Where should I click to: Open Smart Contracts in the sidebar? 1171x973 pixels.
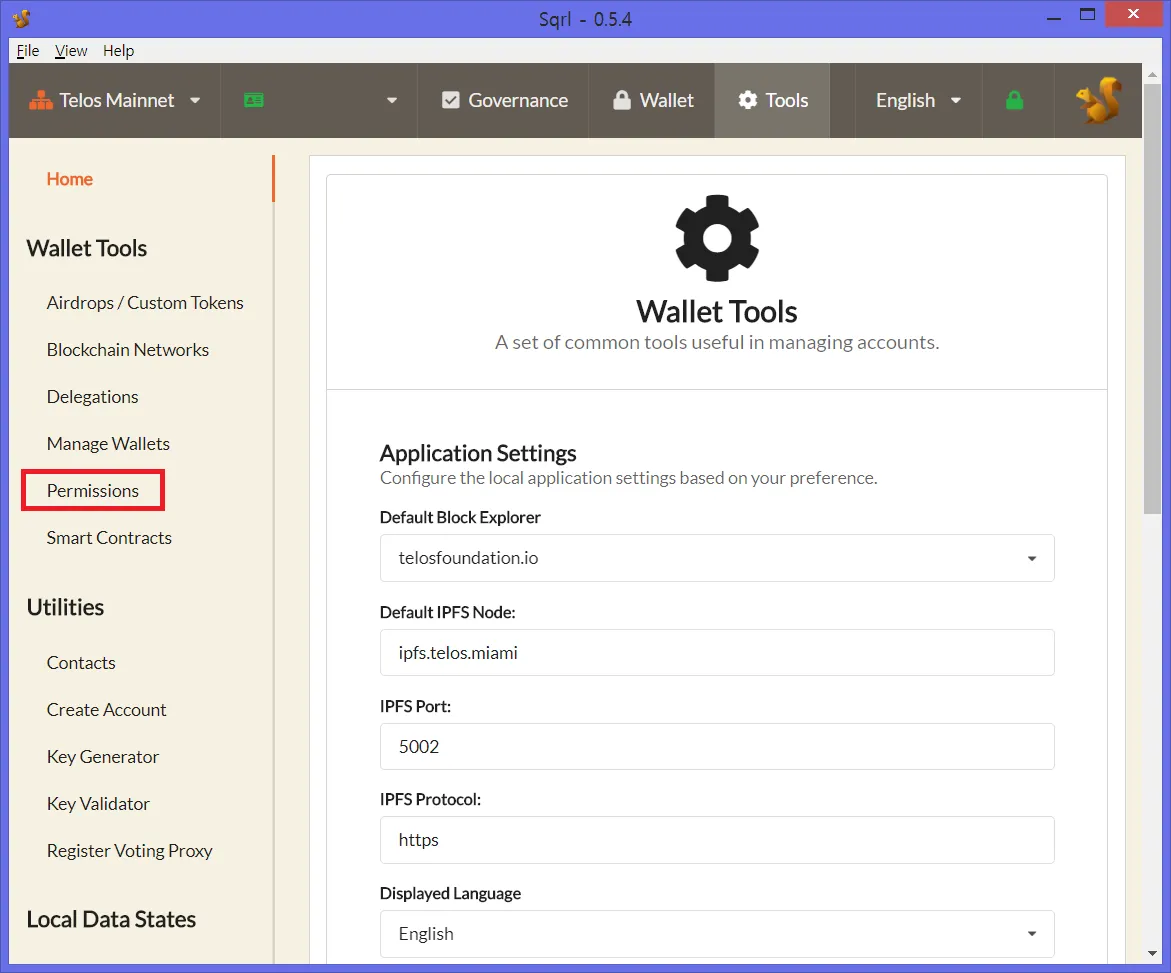(109, 538)
